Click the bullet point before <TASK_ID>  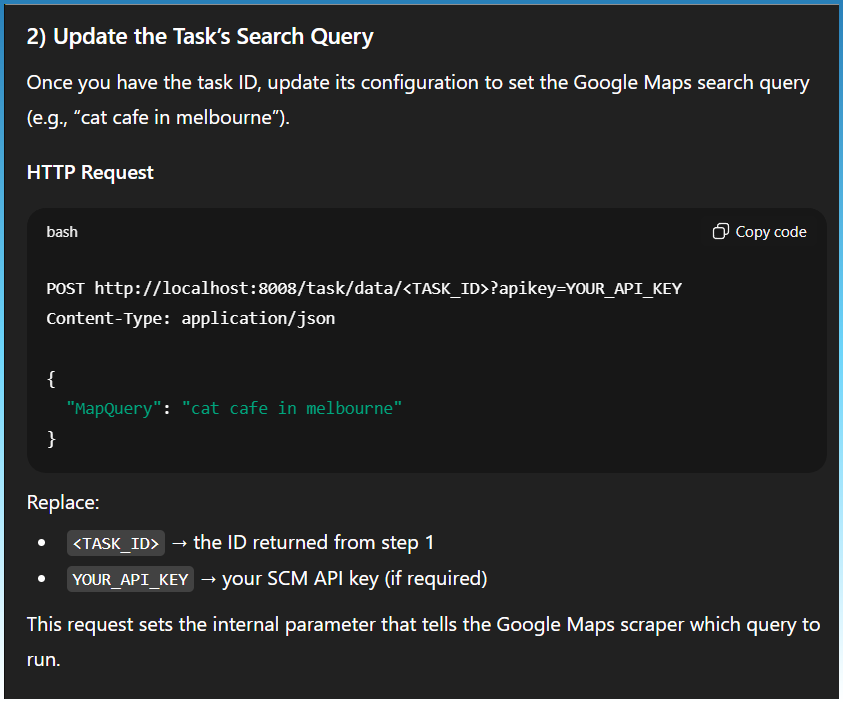pos(42,543)
